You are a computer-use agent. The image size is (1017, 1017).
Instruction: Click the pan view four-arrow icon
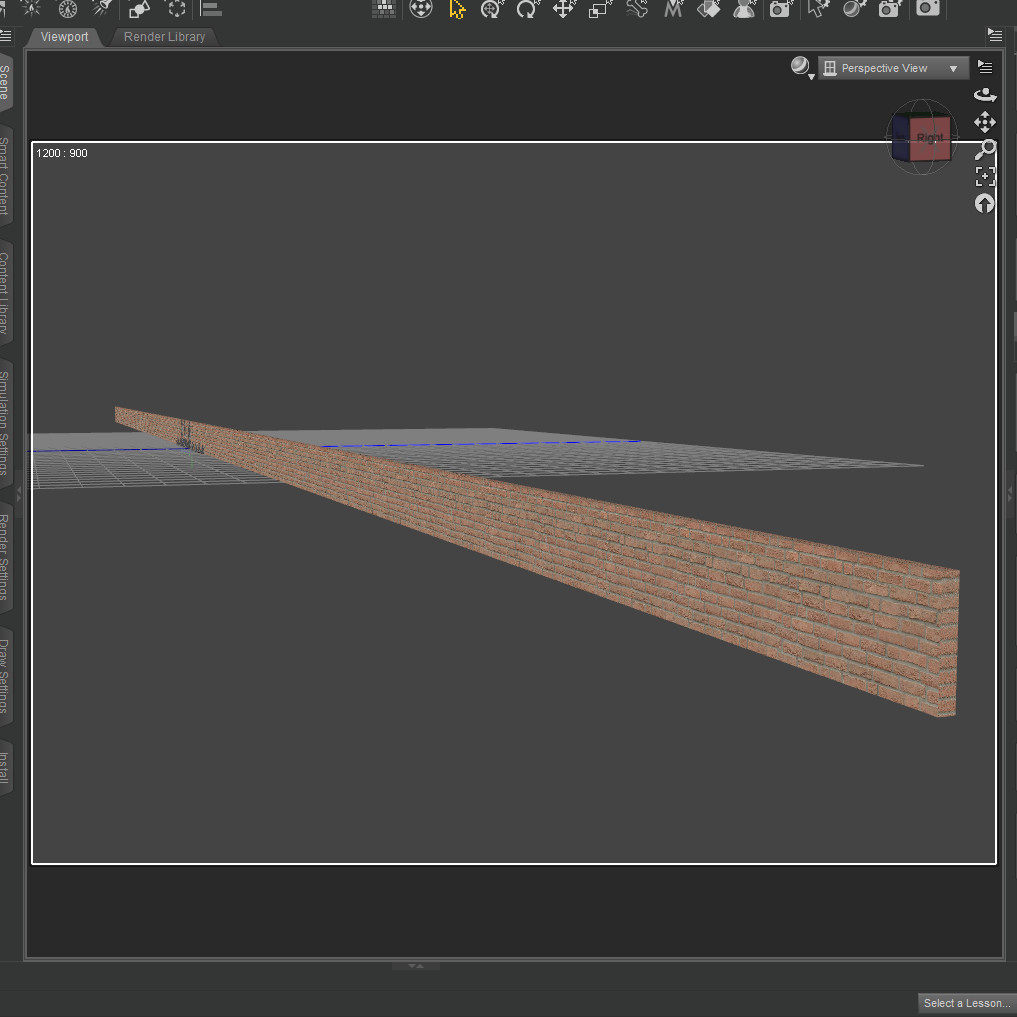coord(985,122)
